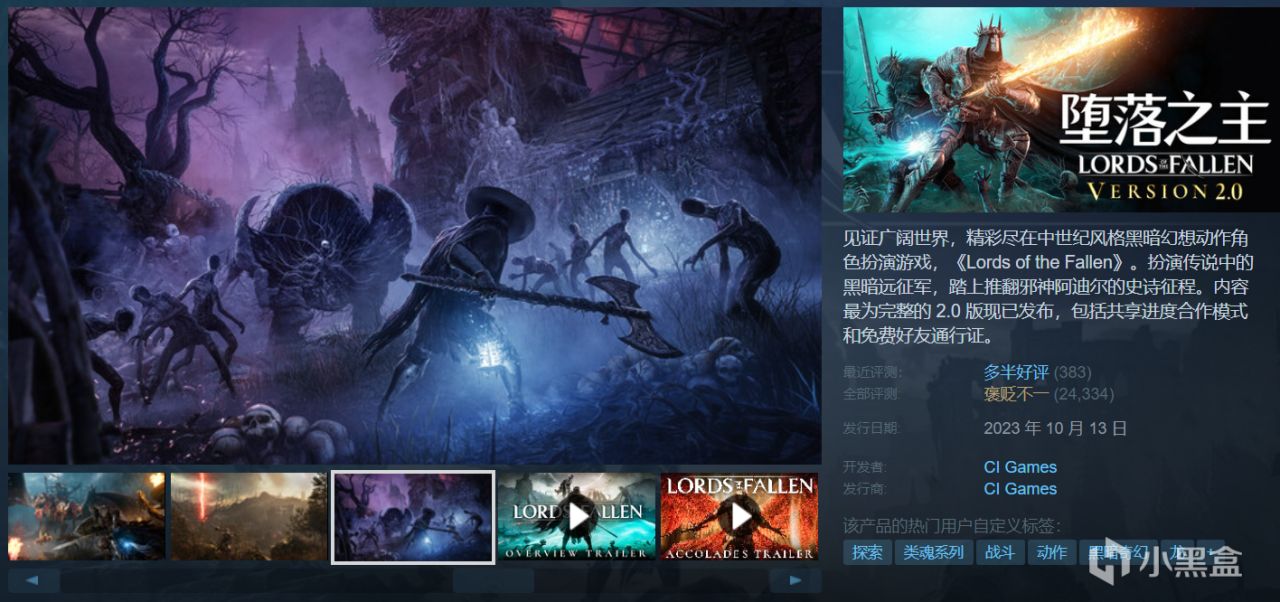Click the 开发者 label
This screenshot has height=602, width=1280.
pos(865,467)
